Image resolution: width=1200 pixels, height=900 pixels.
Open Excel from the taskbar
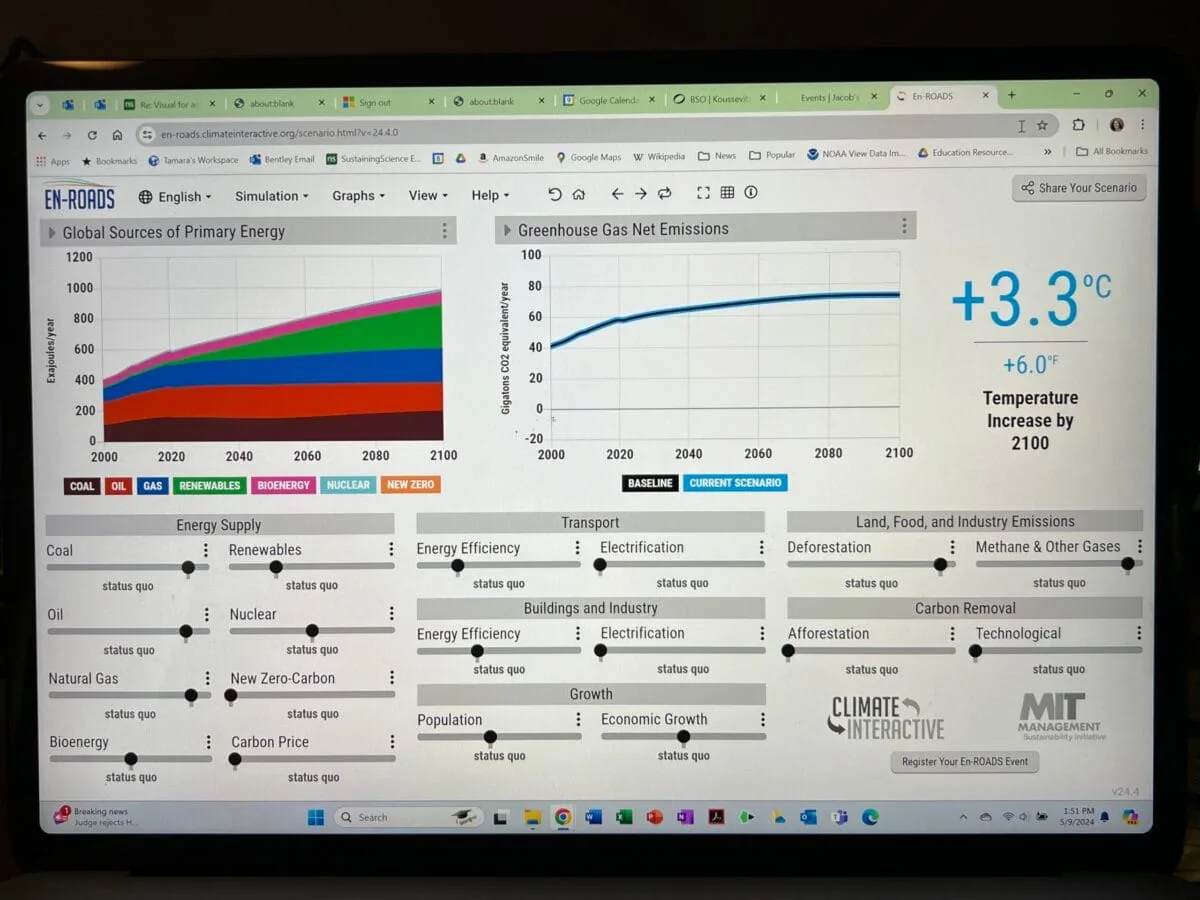624,817
